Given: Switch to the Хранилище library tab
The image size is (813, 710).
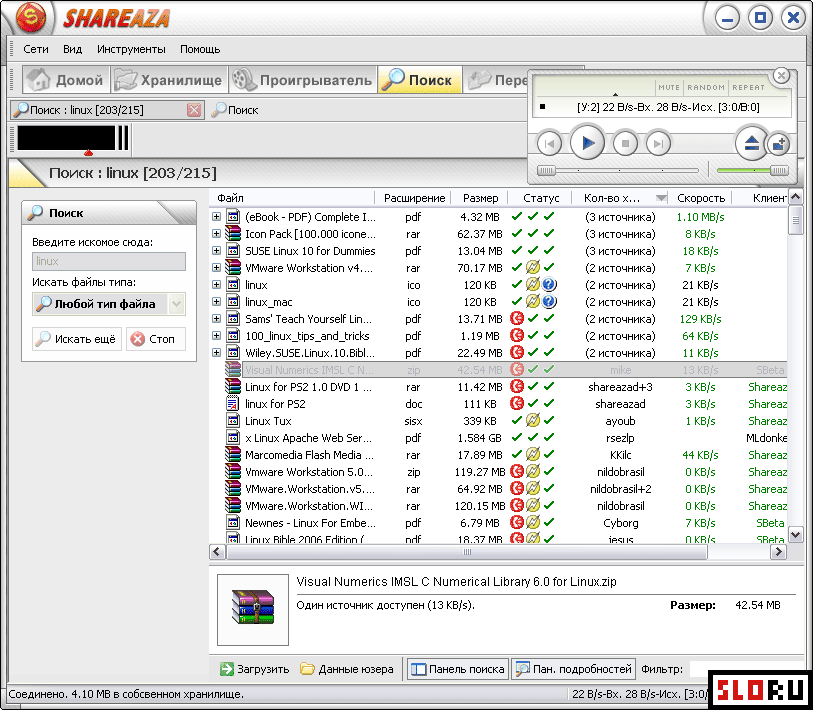Looking at the screenshot, I should coord(169,80).
